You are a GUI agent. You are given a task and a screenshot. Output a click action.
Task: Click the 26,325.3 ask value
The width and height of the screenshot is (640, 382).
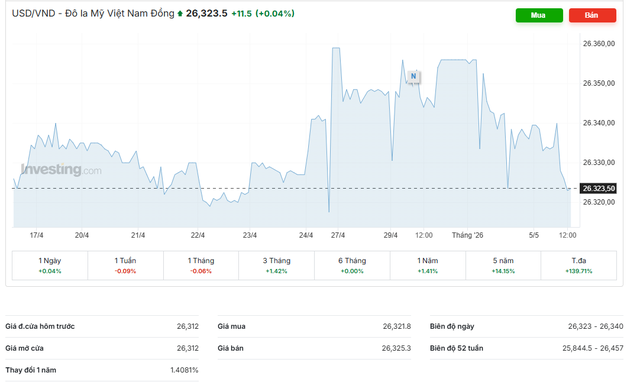(x=396, y=349)
